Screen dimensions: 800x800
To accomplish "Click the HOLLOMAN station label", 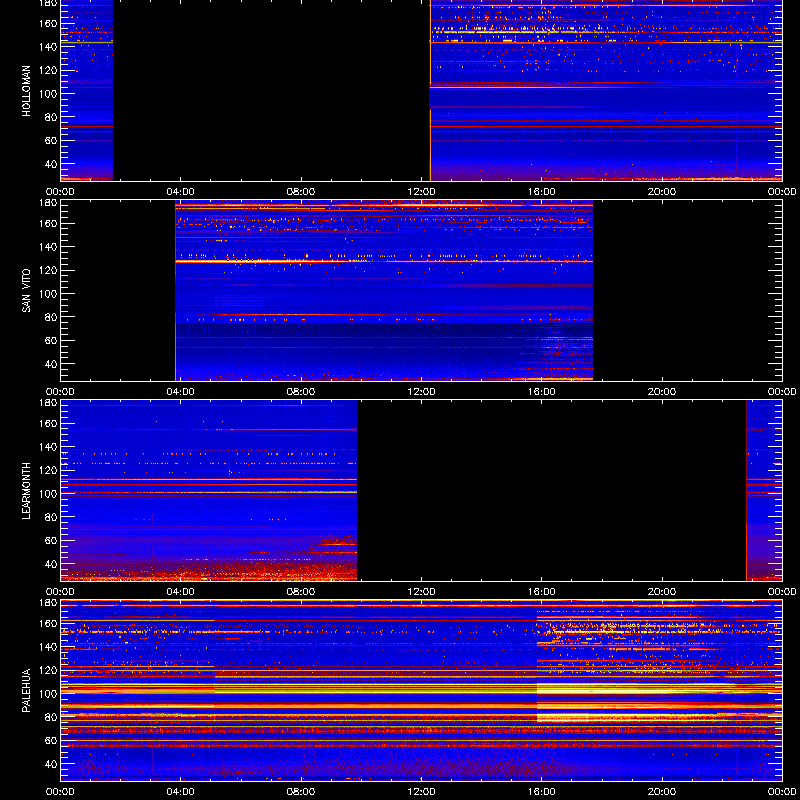I will pos(27,91).
